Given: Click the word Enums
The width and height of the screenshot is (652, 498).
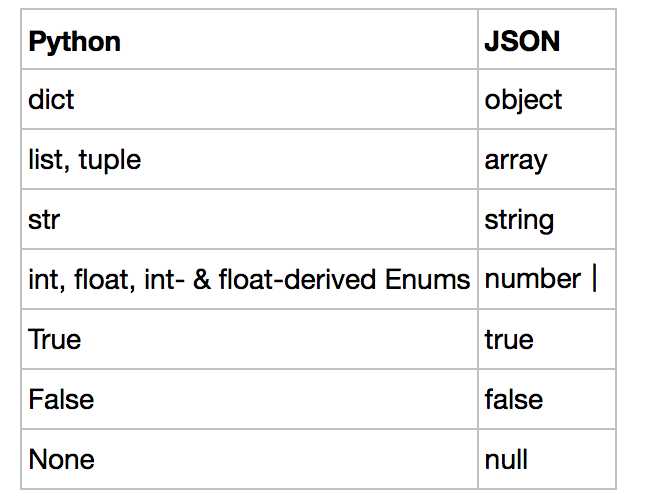Looking at the screenshot, I should [427, 279].
